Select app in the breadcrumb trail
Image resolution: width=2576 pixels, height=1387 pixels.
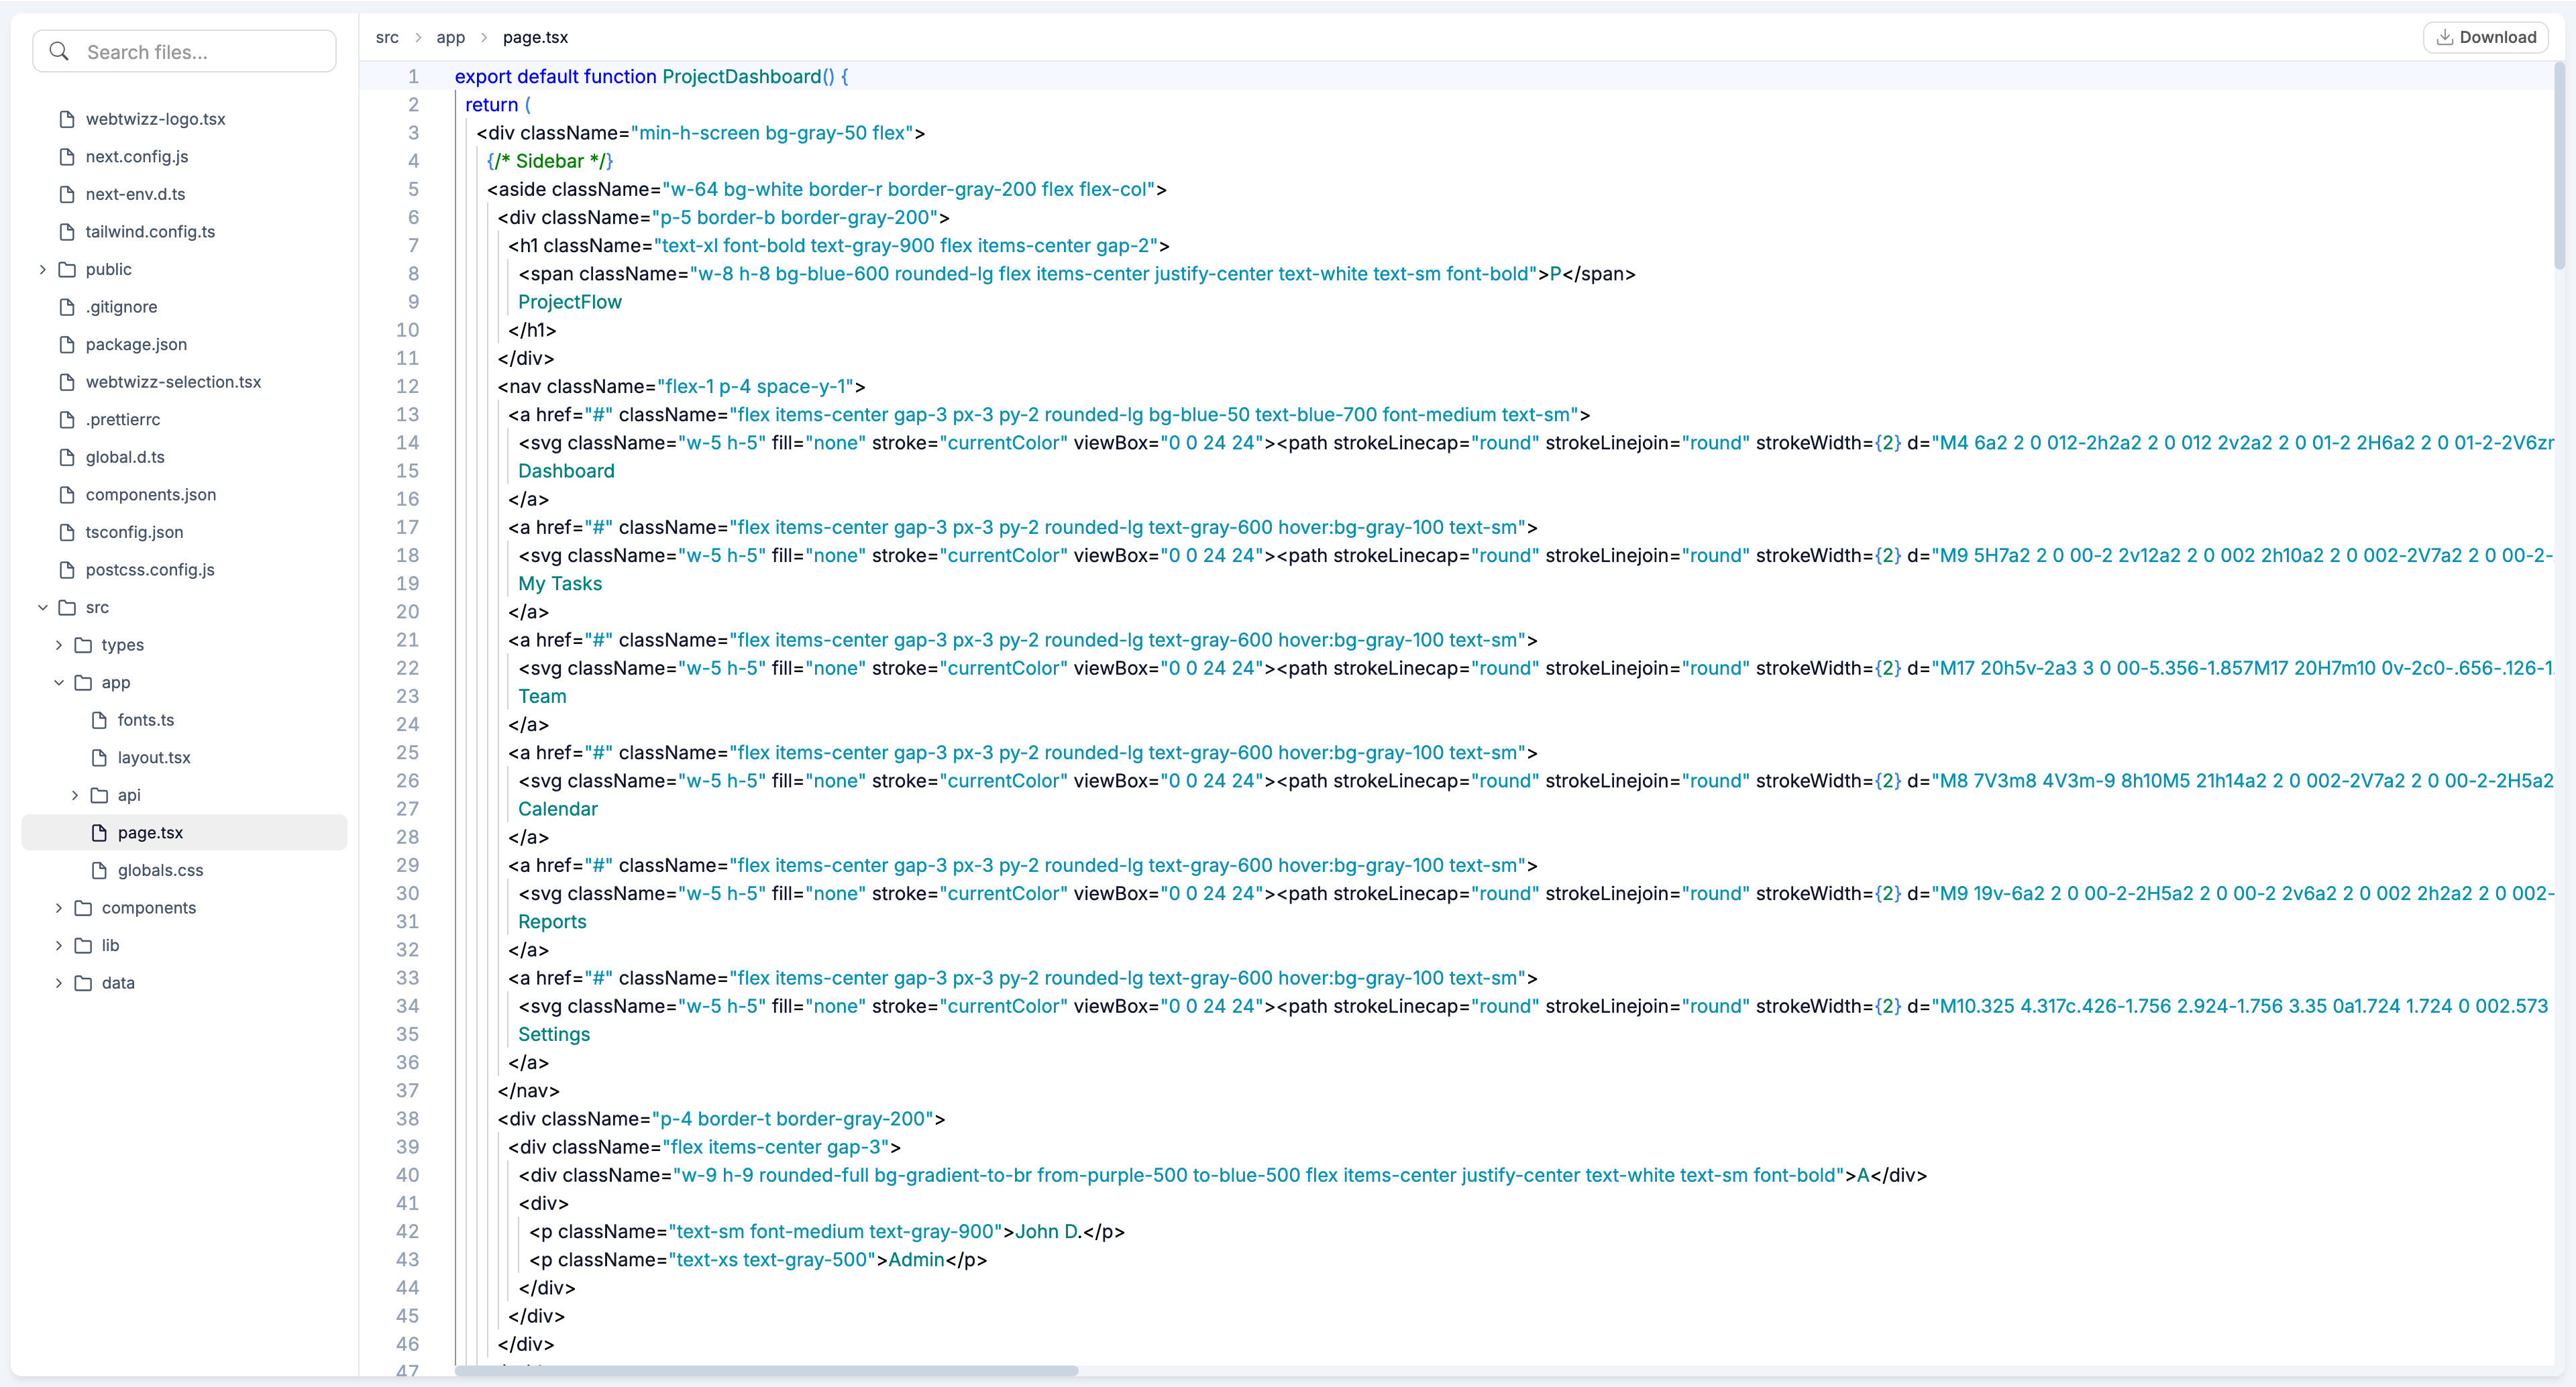point(450,37)
